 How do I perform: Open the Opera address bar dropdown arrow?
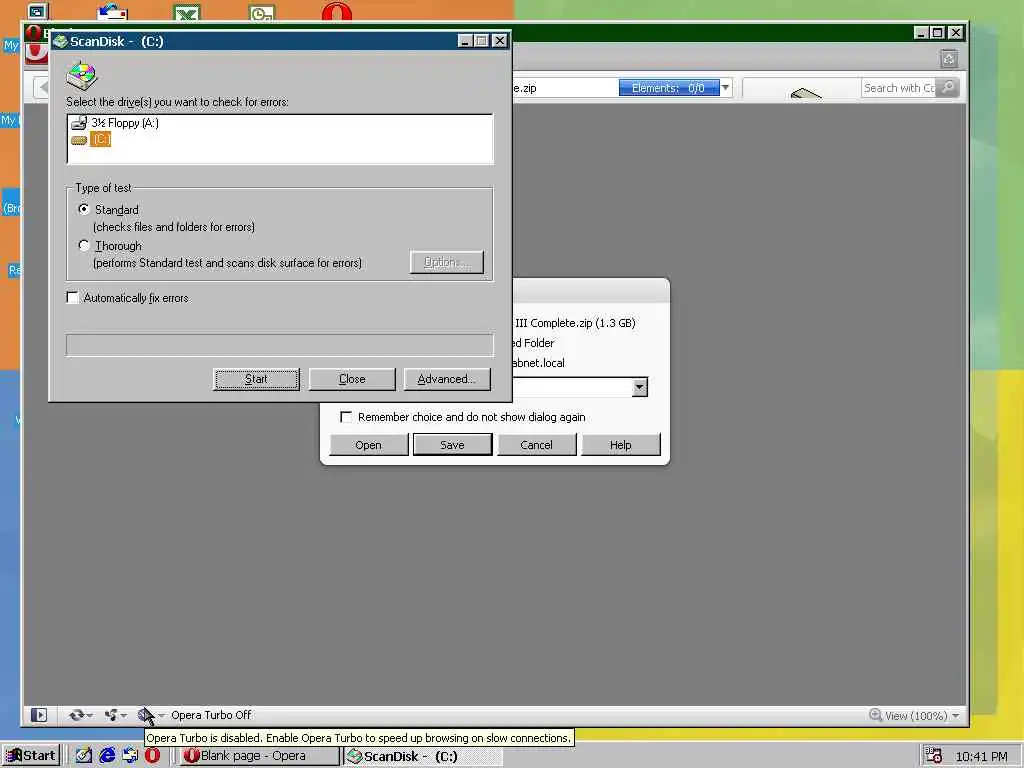click(726, 88)
